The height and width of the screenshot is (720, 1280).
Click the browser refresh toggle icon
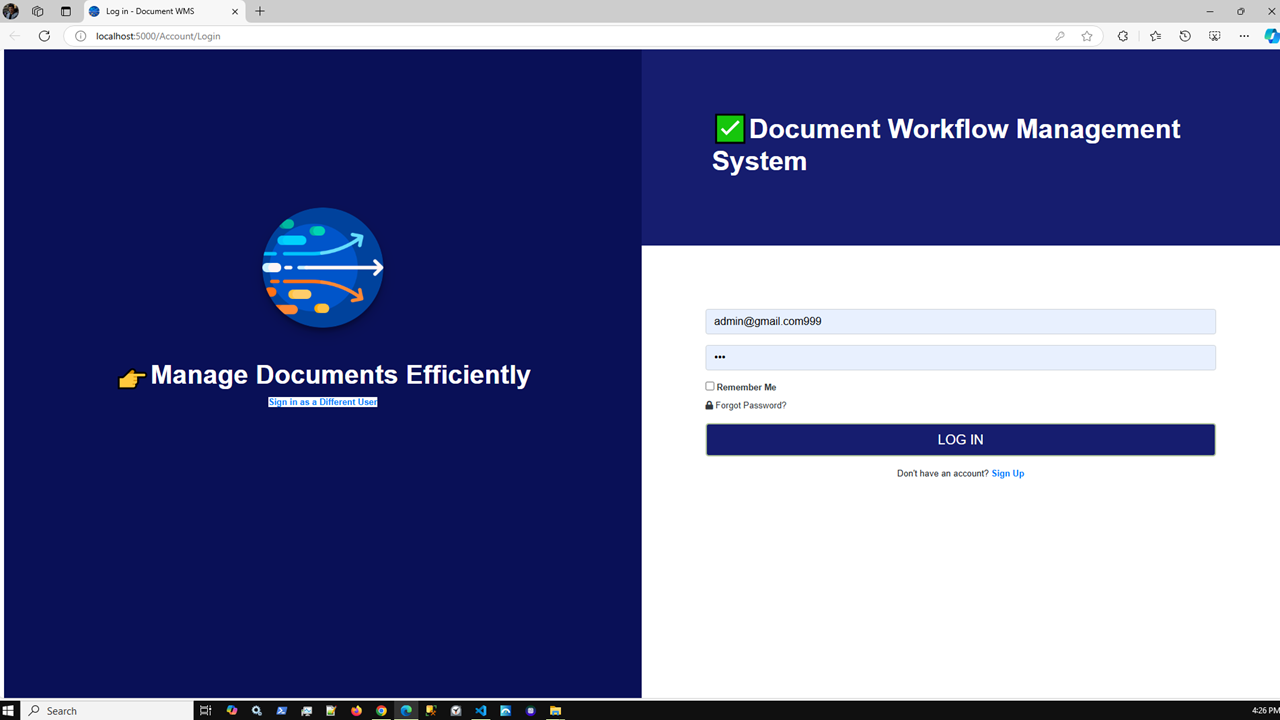[44, 36]
